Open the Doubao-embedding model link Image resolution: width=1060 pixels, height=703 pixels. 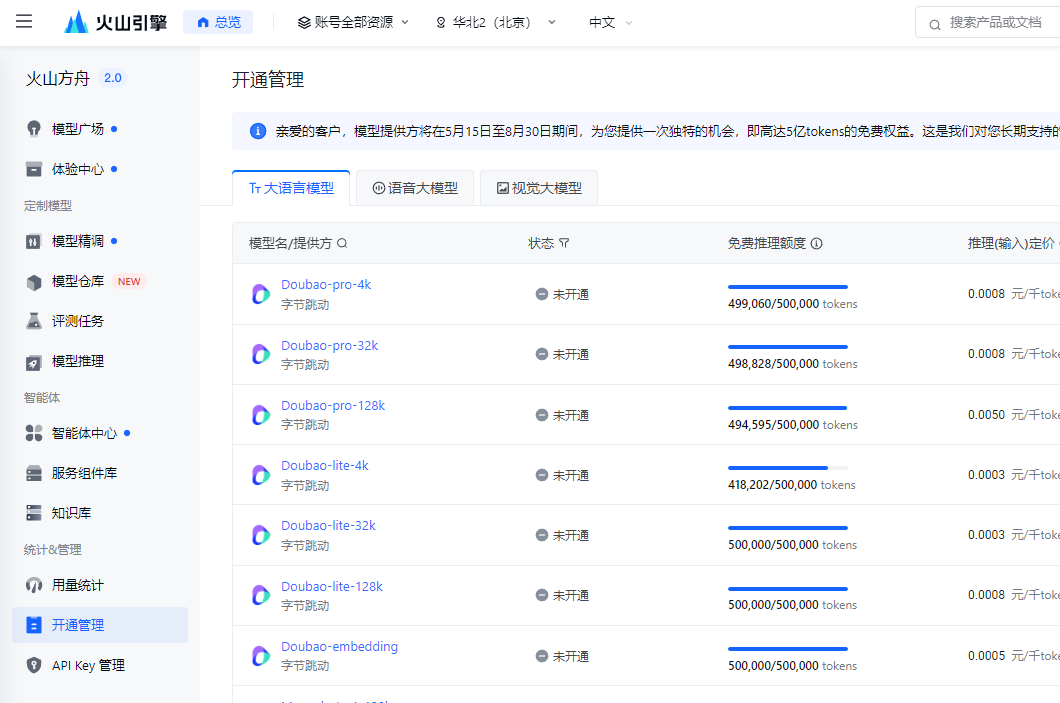(x=339, y=647)
